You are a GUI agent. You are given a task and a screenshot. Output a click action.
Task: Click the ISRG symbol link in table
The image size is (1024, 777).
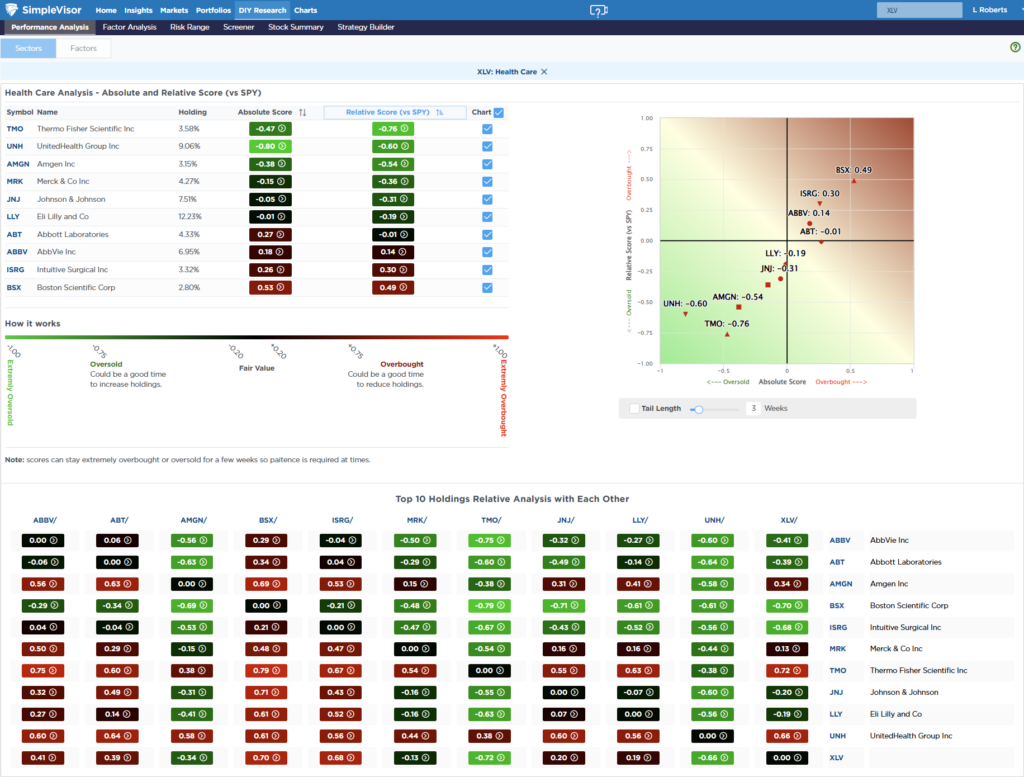pyautogui.click(x=15, y=270)
